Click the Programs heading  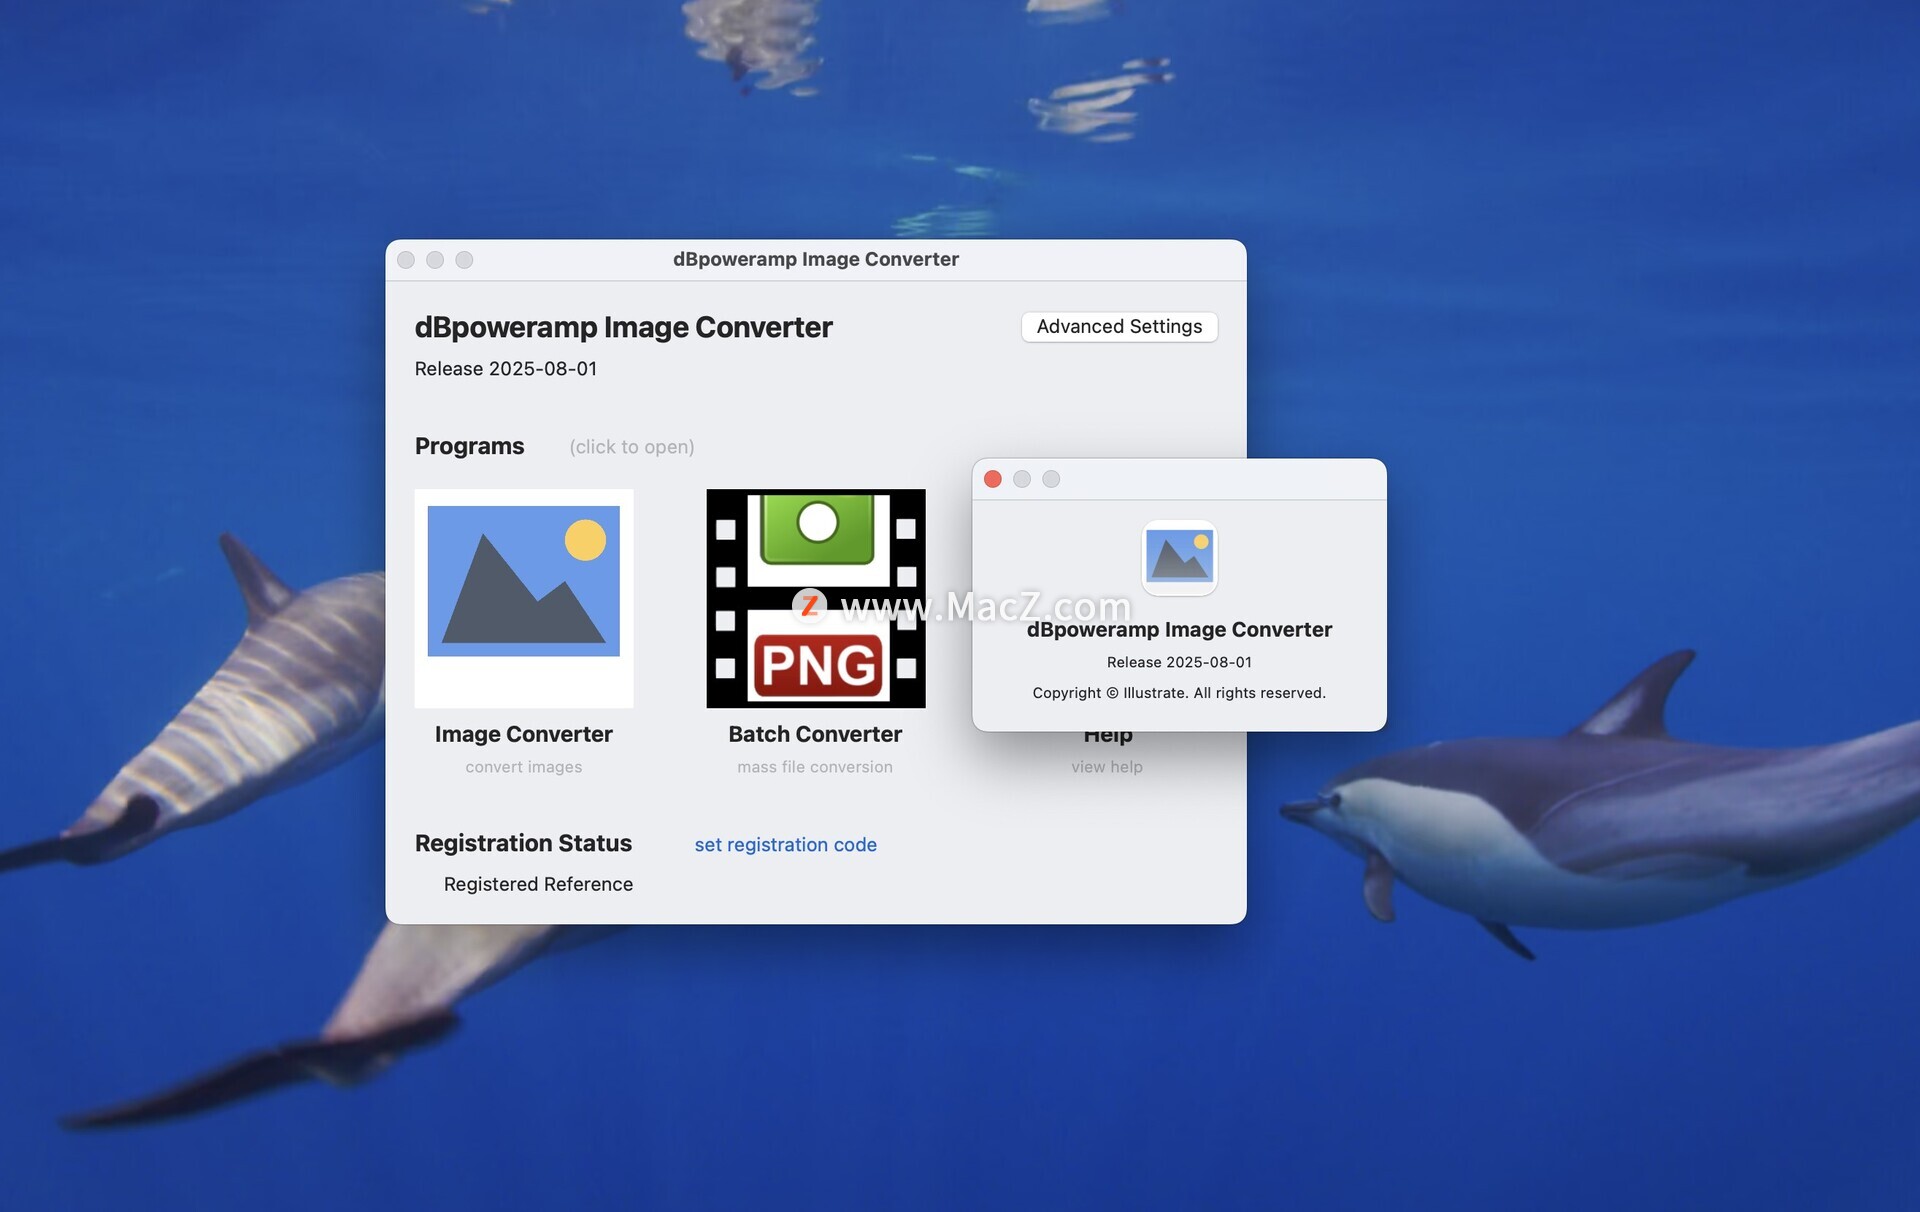[469, 446]
